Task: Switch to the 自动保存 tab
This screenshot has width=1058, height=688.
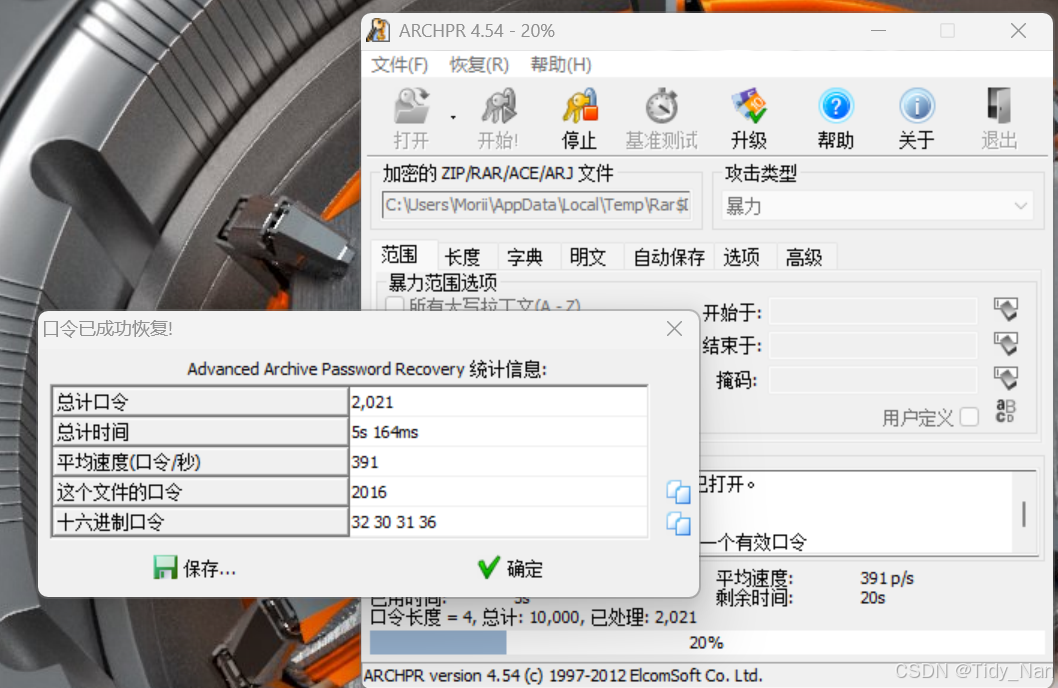Action: coord(669,257)
